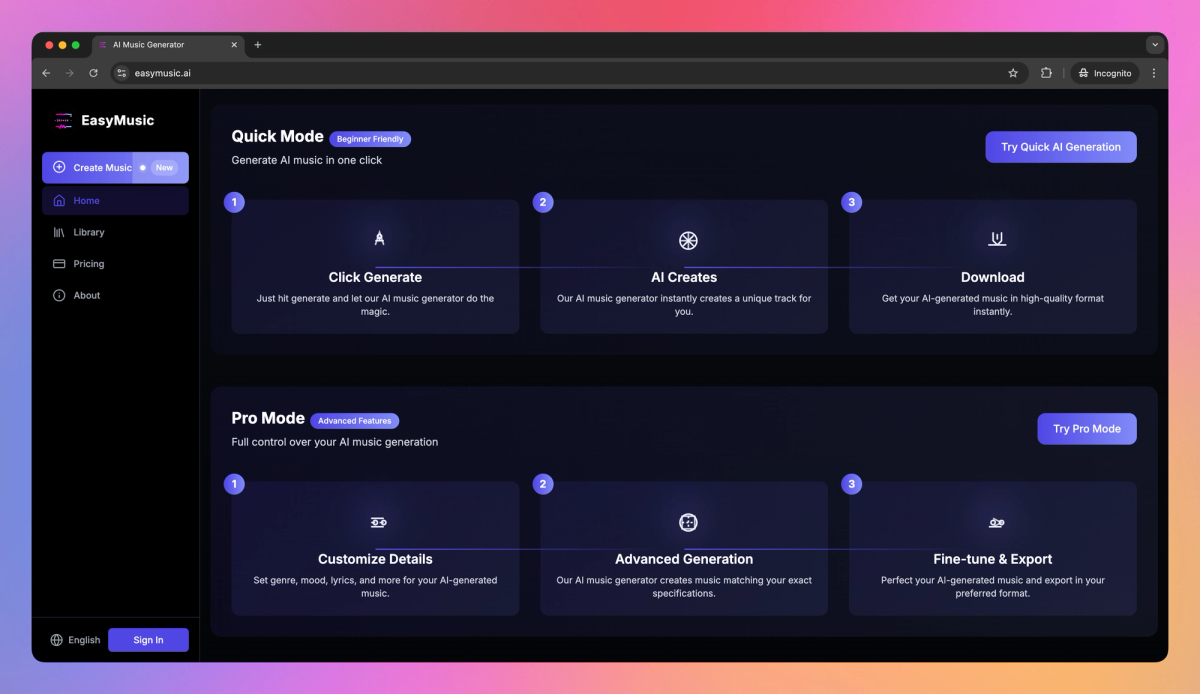
Task: Click the EasyMusic logo
Action: (105, 120)
